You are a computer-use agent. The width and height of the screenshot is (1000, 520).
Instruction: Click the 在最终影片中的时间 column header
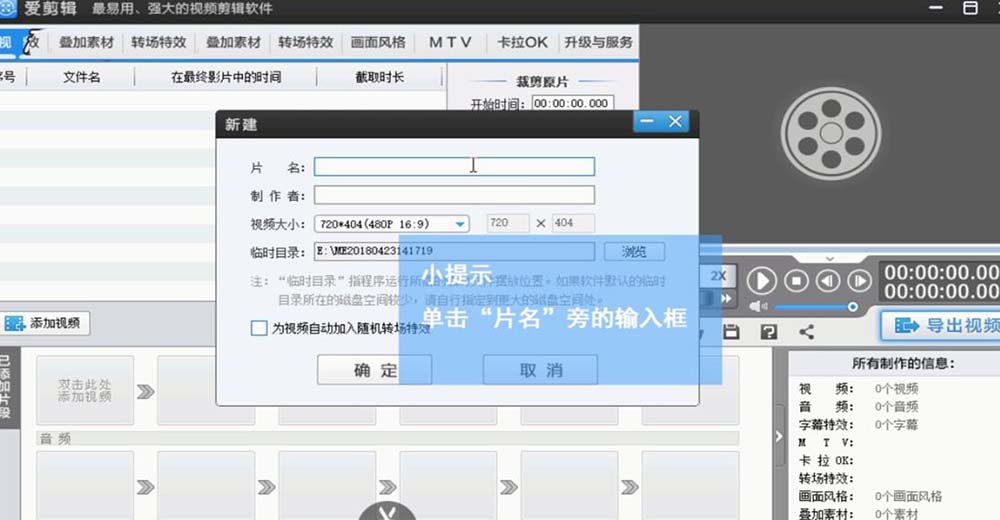click(226, 77)
